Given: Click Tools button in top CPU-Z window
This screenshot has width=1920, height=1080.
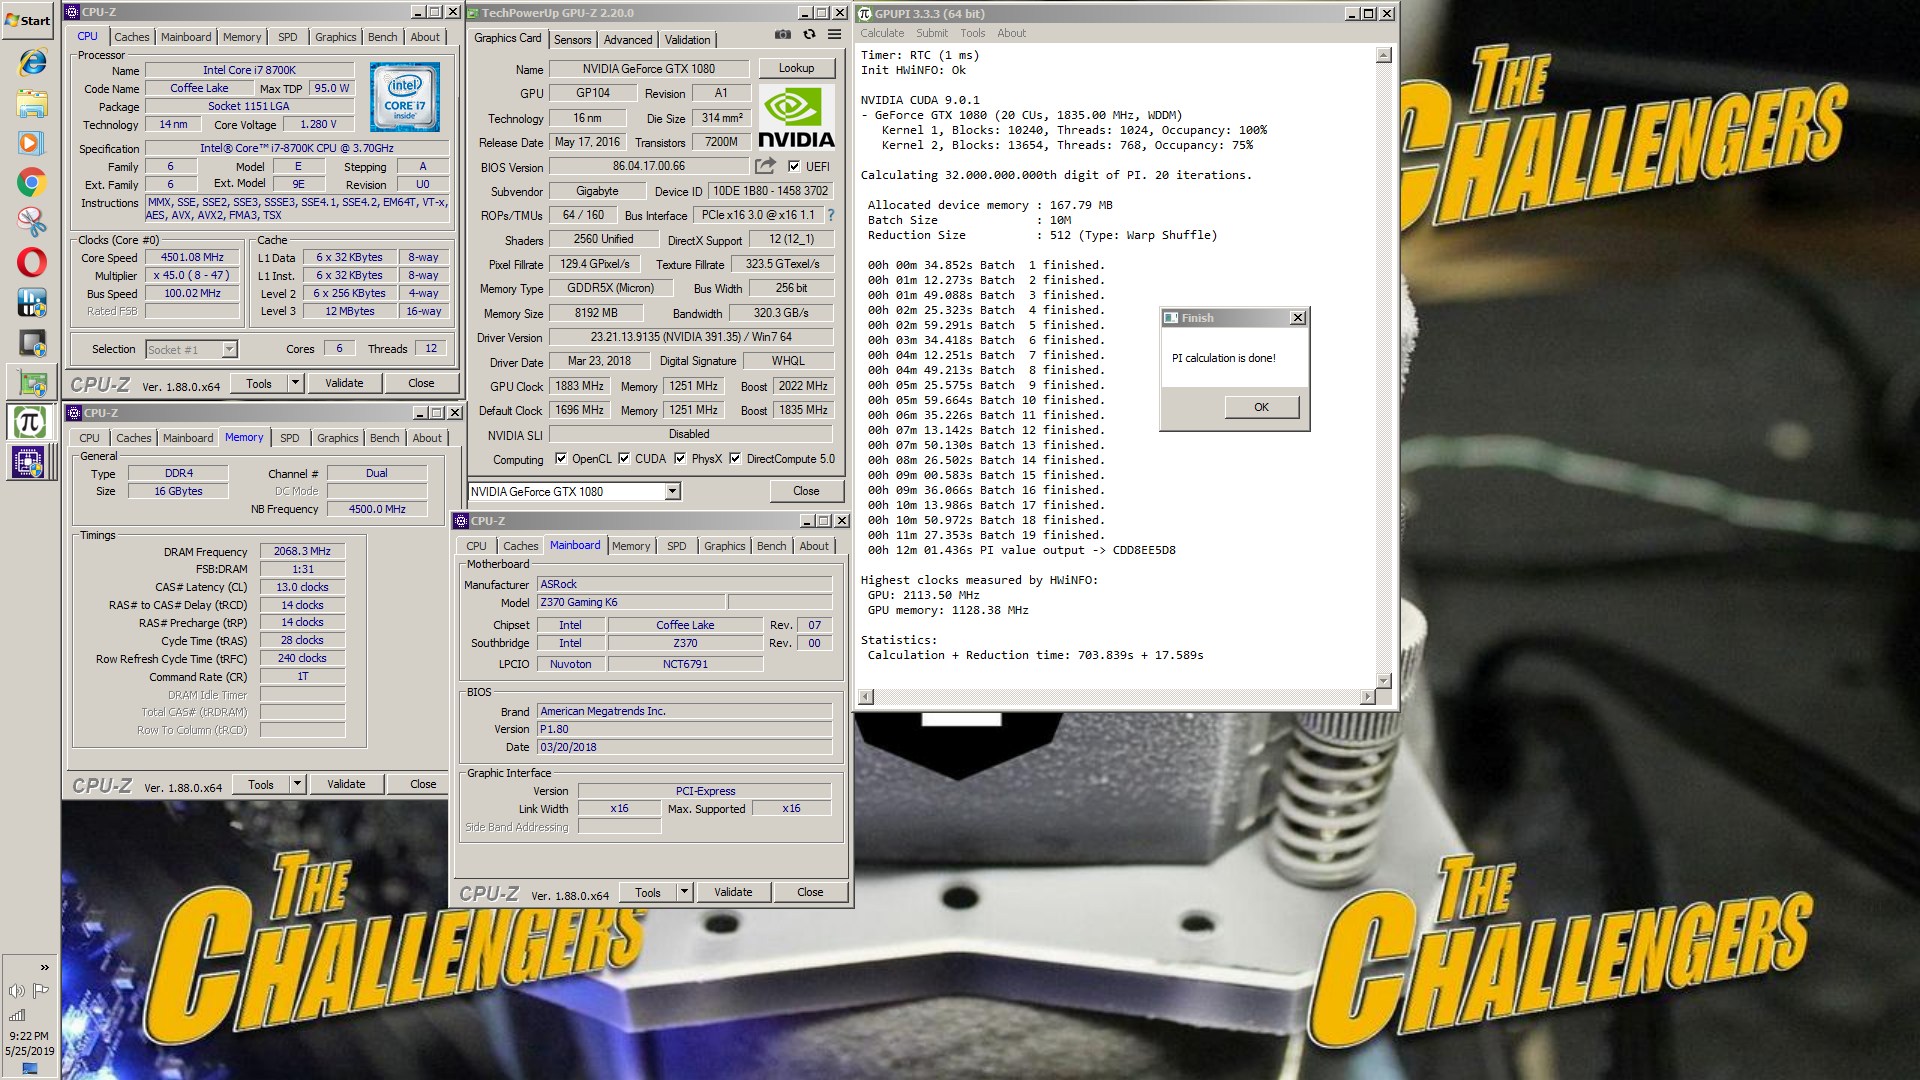Looking at the screenshot, I should [x=259, y=383].
